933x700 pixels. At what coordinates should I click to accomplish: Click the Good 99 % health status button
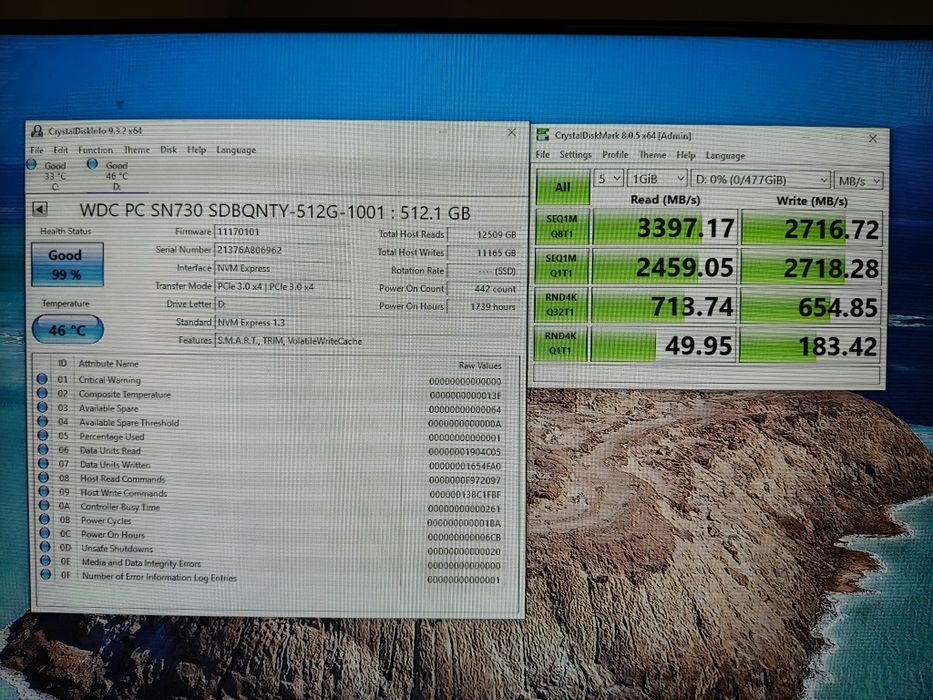(x=67, y=264)
